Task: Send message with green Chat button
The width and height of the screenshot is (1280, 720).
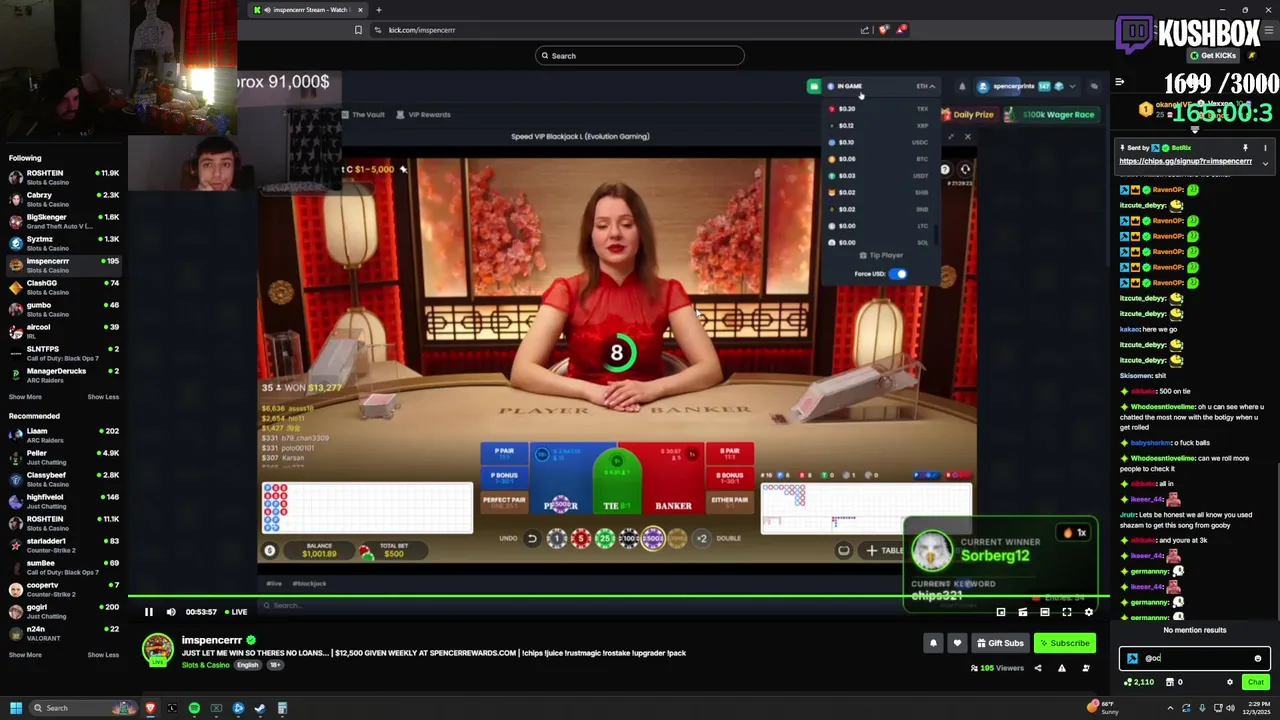Action: [1256, 682]
